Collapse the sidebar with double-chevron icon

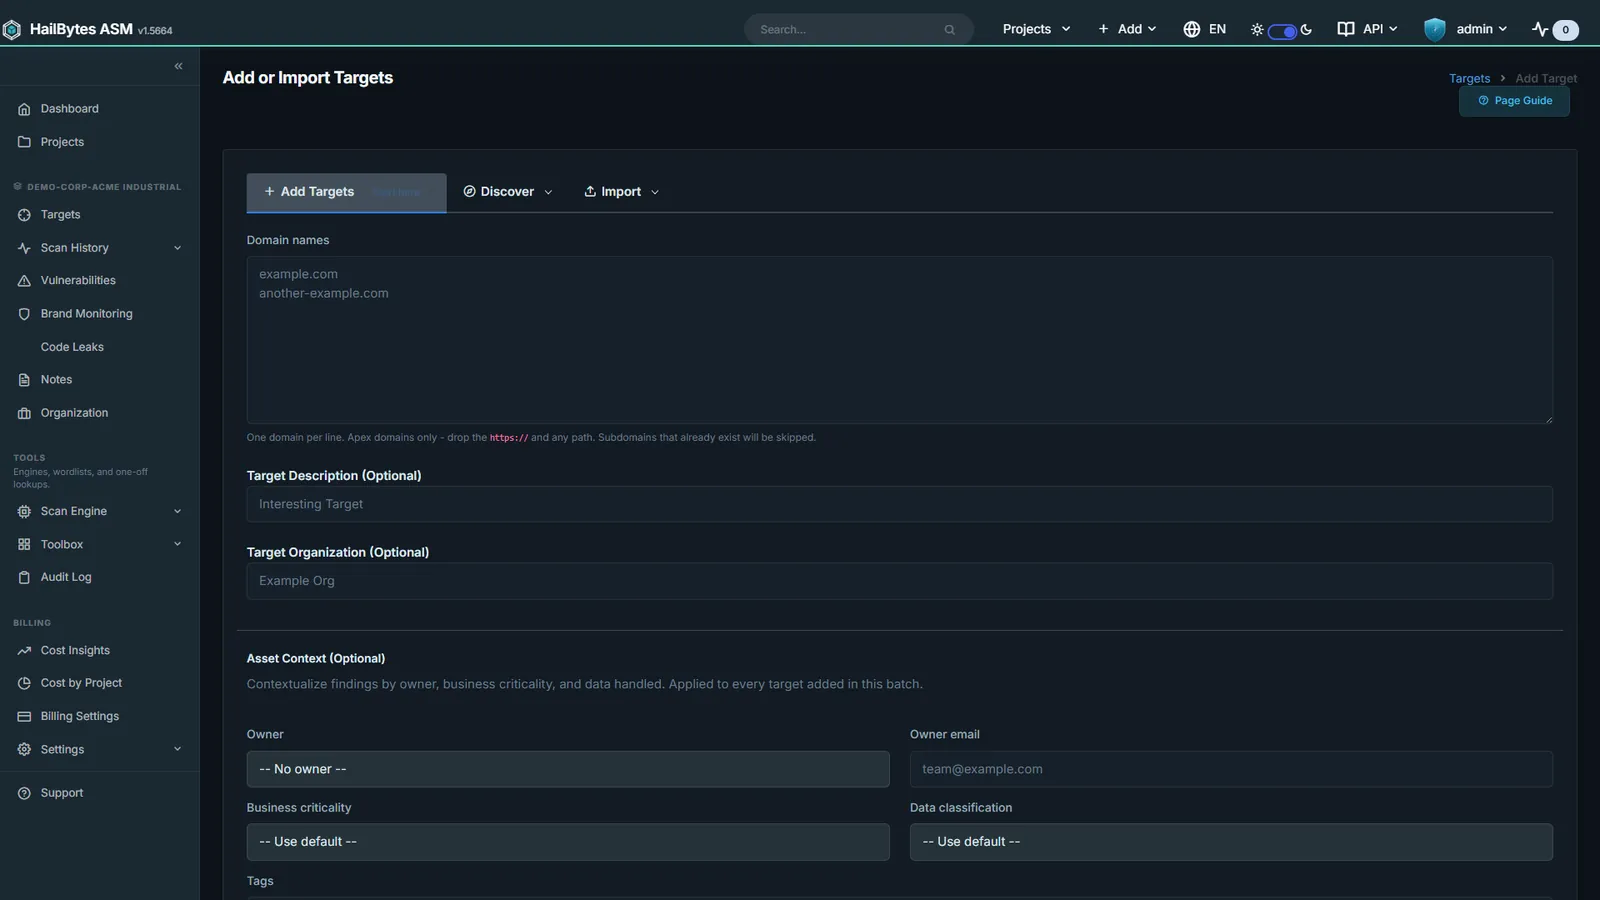coord(178,66)
